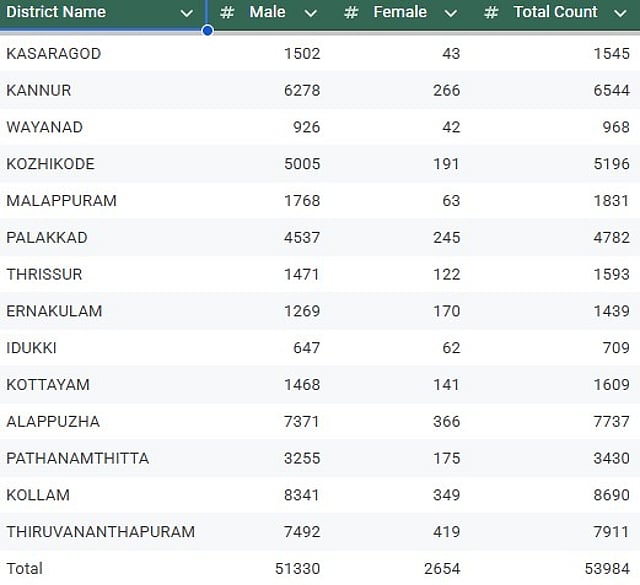Viewport: 640px width, 585px height.
Task: Select the KASARAGOD district cell
Action: click(x=54, y=53)
